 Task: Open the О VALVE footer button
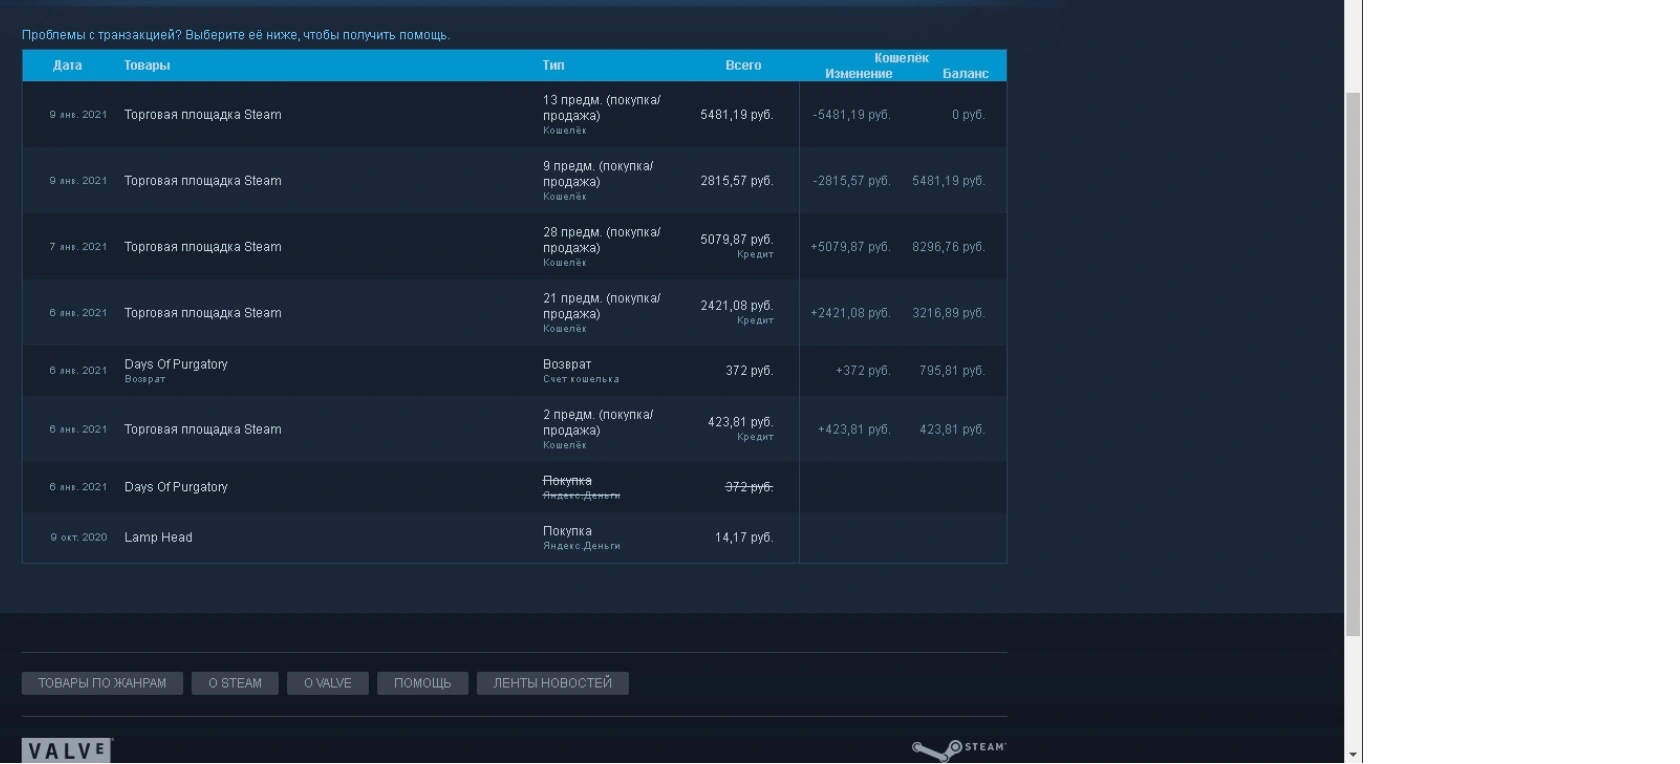coord(328,683)
